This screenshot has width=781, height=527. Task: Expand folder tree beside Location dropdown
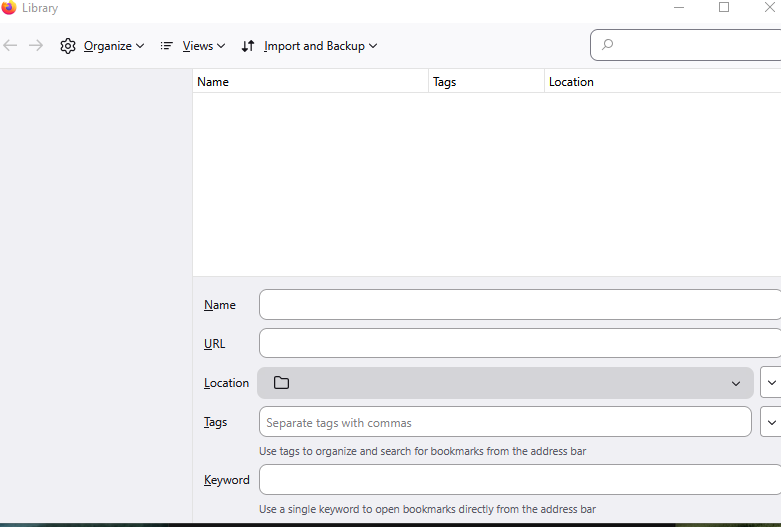tap(771, 383)
